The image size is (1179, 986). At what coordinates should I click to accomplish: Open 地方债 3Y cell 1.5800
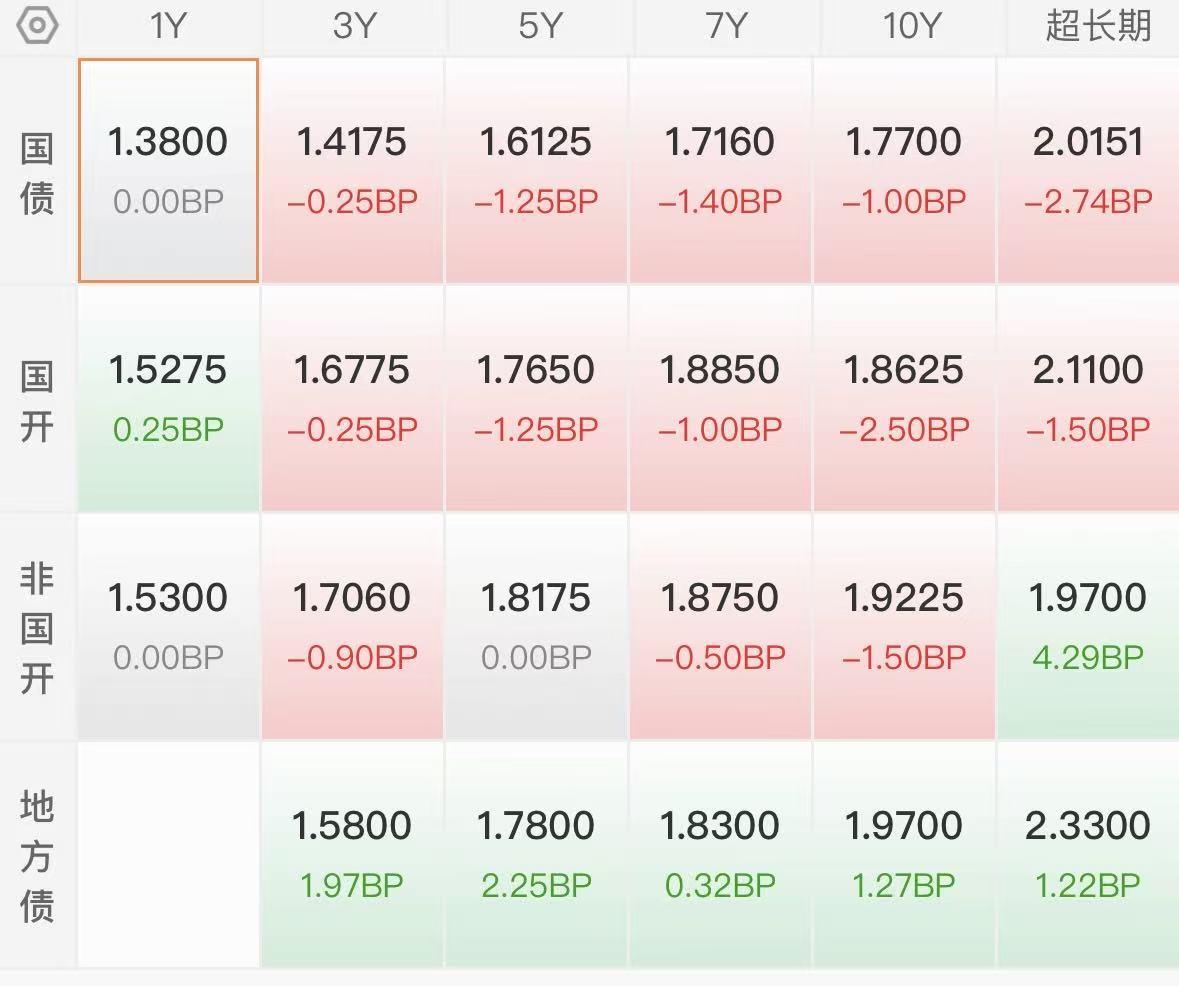(x=352, y=854)
